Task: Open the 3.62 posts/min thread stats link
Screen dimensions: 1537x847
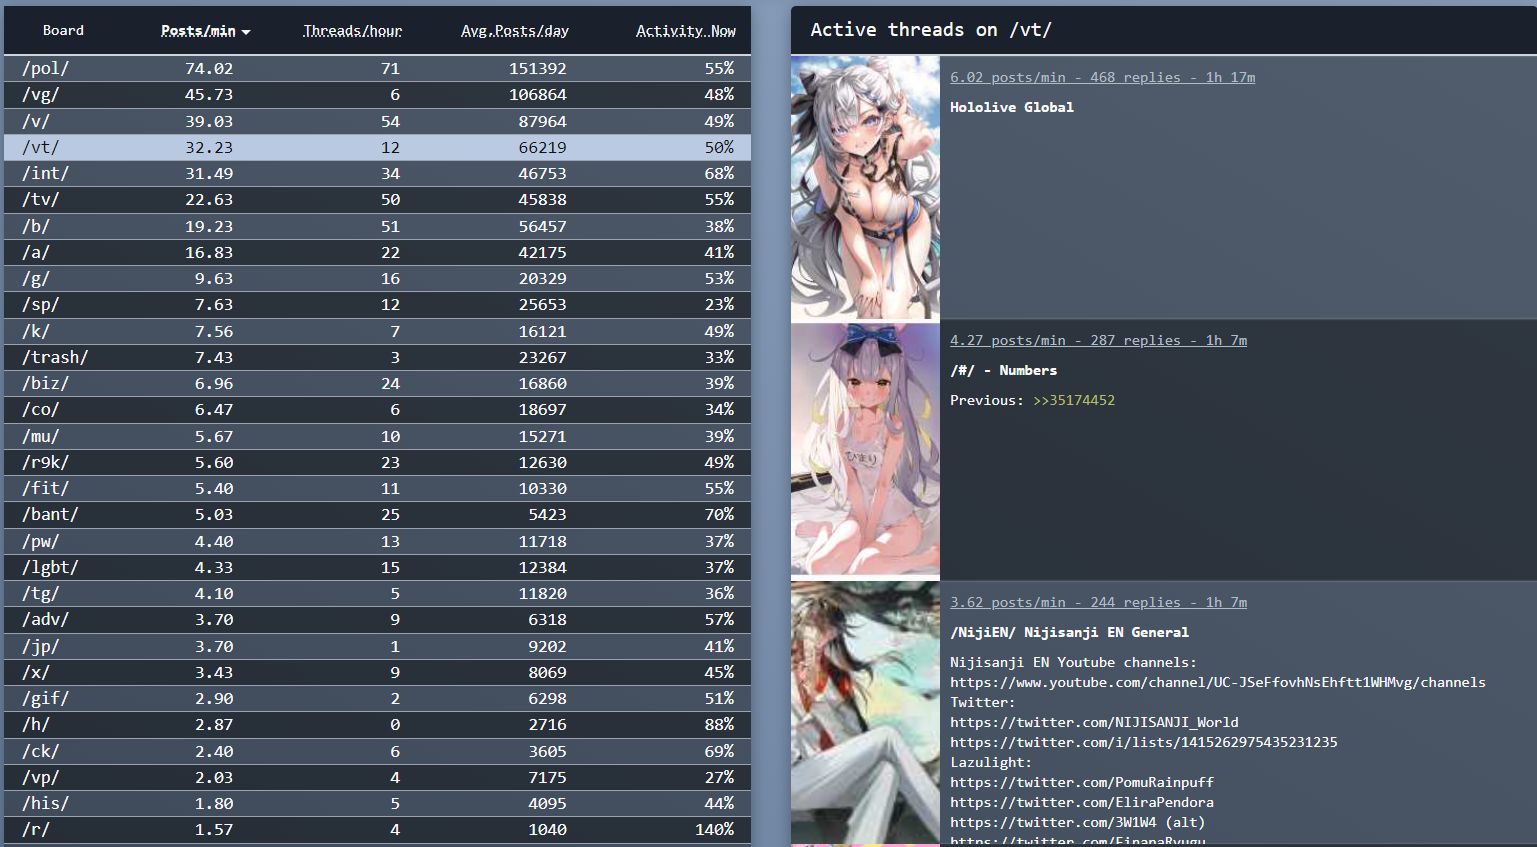Action: 1098,602
